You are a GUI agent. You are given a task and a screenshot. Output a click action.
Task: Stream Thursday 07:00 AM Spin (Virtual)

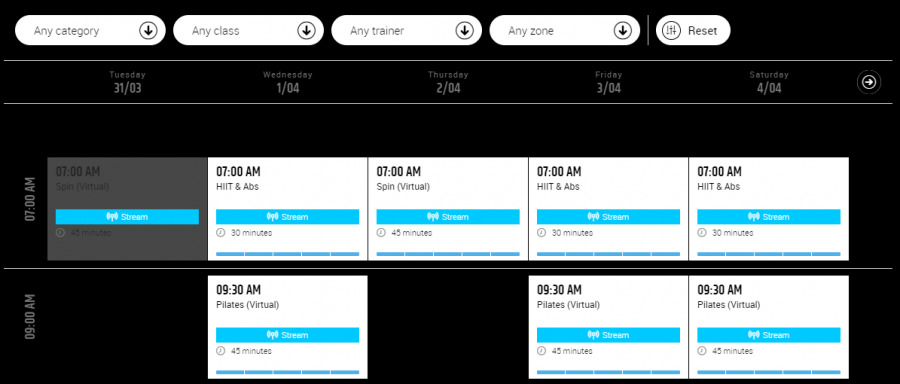tap(448, 216)
